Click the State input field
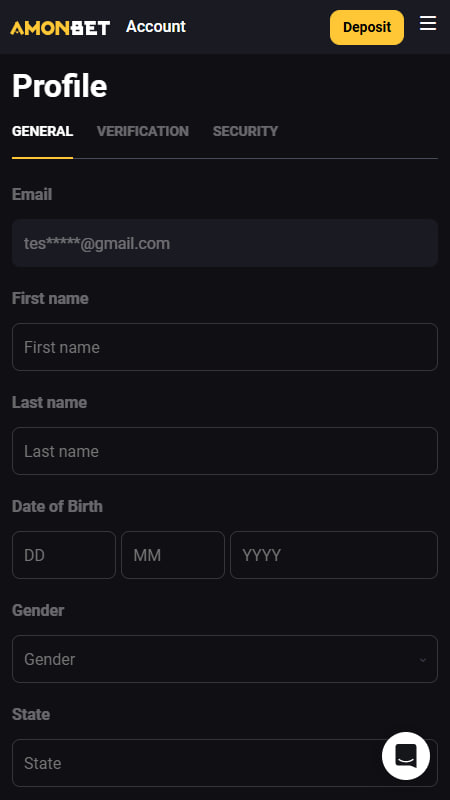Image resolution: width=450 pixels, height=800 pixels. pyautogui.click(x=225, y=763)
